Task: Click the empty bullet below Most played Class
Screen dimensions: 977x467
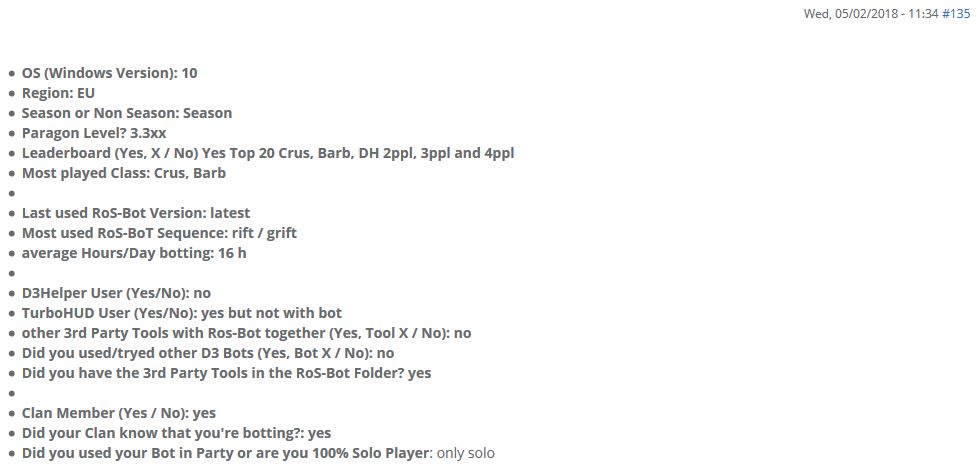Action: [x=12, y=193]
